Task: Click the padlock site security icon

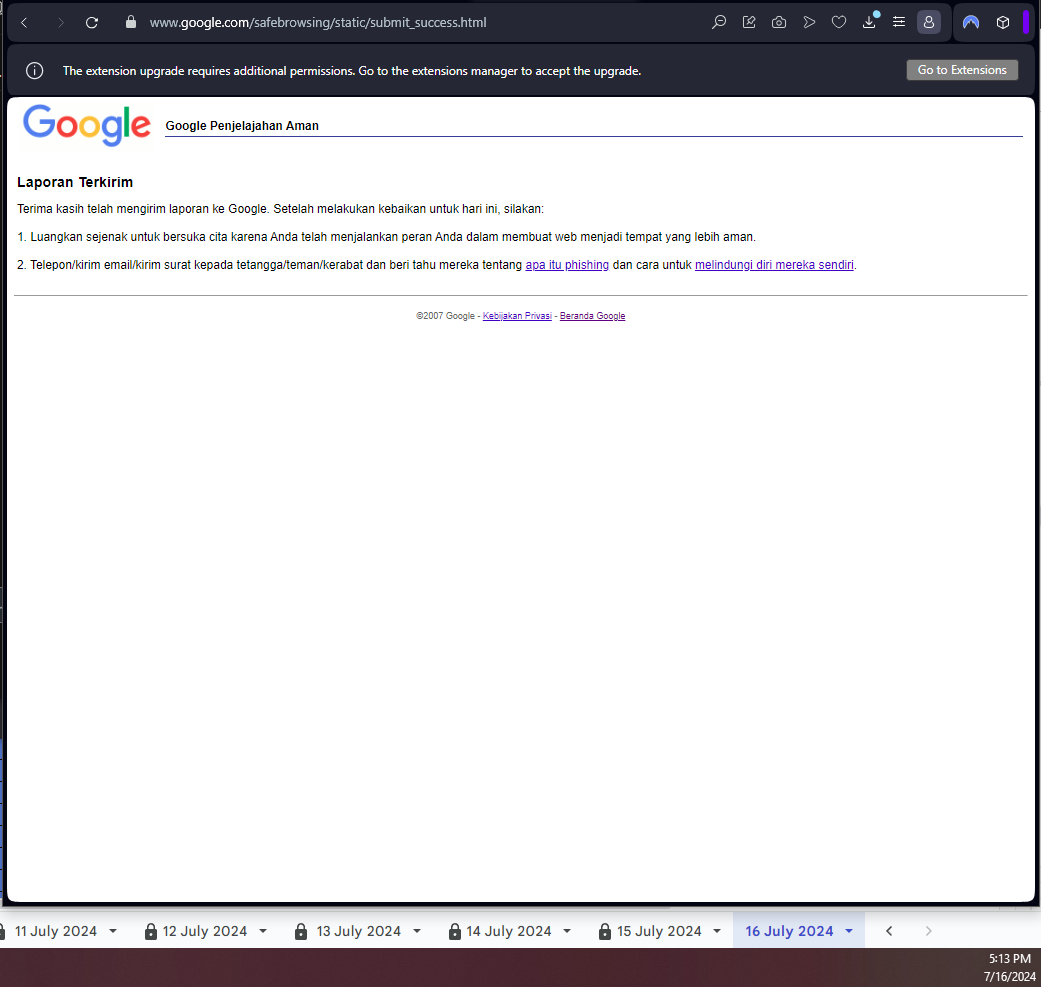Action: (131, 22)
